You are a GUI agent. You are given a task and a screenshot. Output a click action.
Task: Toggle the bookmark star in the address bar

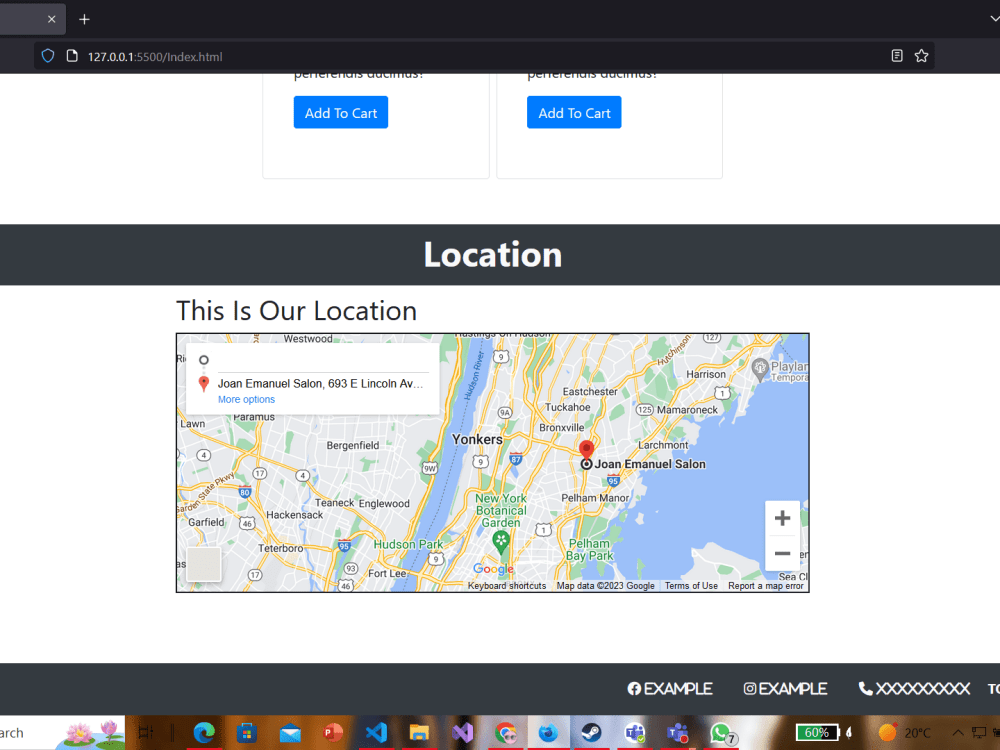tap(921, 56)
